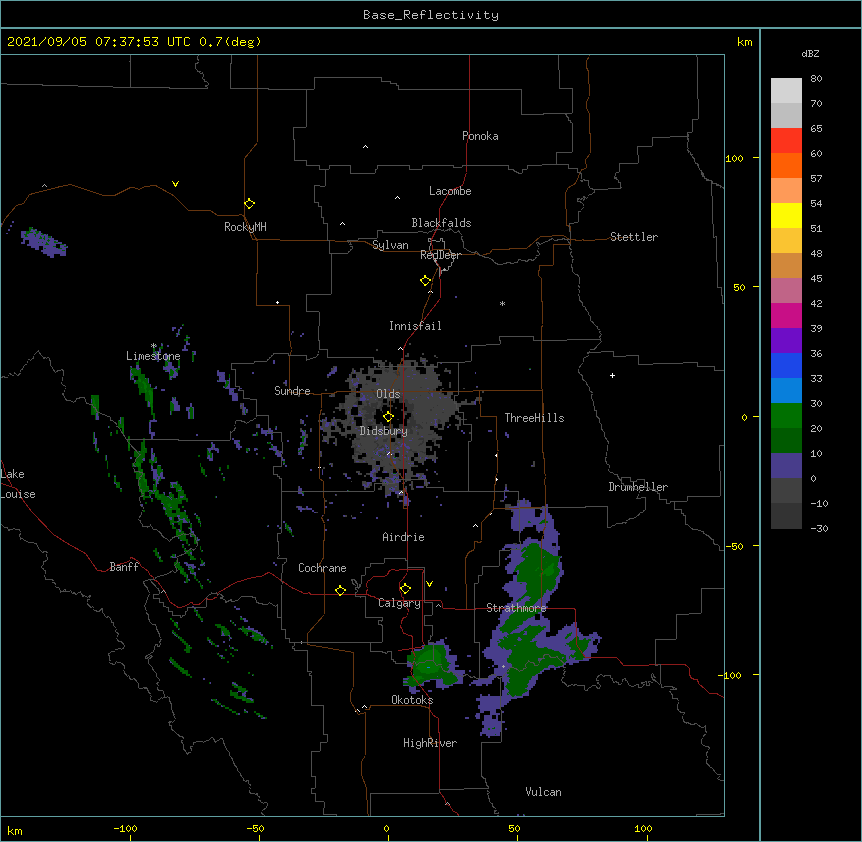
Task: Click the Strathmore town label
Action: pos(516,608)
